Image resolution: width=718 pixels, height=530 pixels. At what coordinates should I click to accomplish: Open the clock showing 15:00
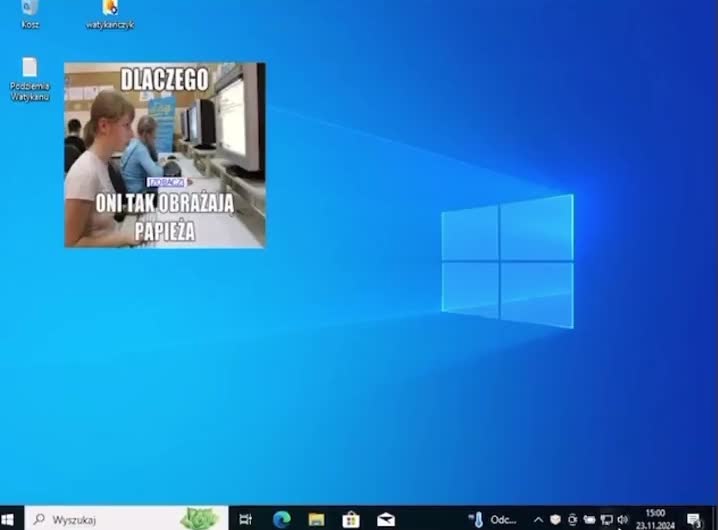[x=655, y=518]
